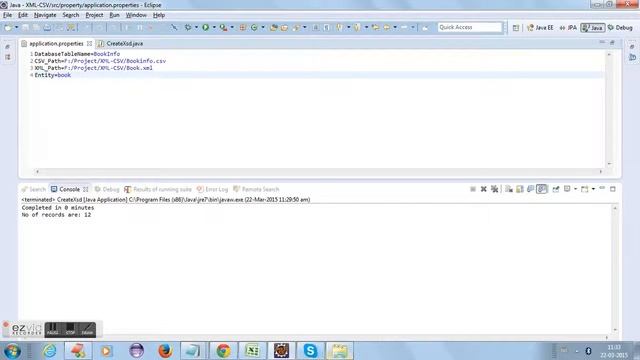Expand the Debug button dropdown arrow
This screenshot has height=360, width=640.
coord(196,27)
